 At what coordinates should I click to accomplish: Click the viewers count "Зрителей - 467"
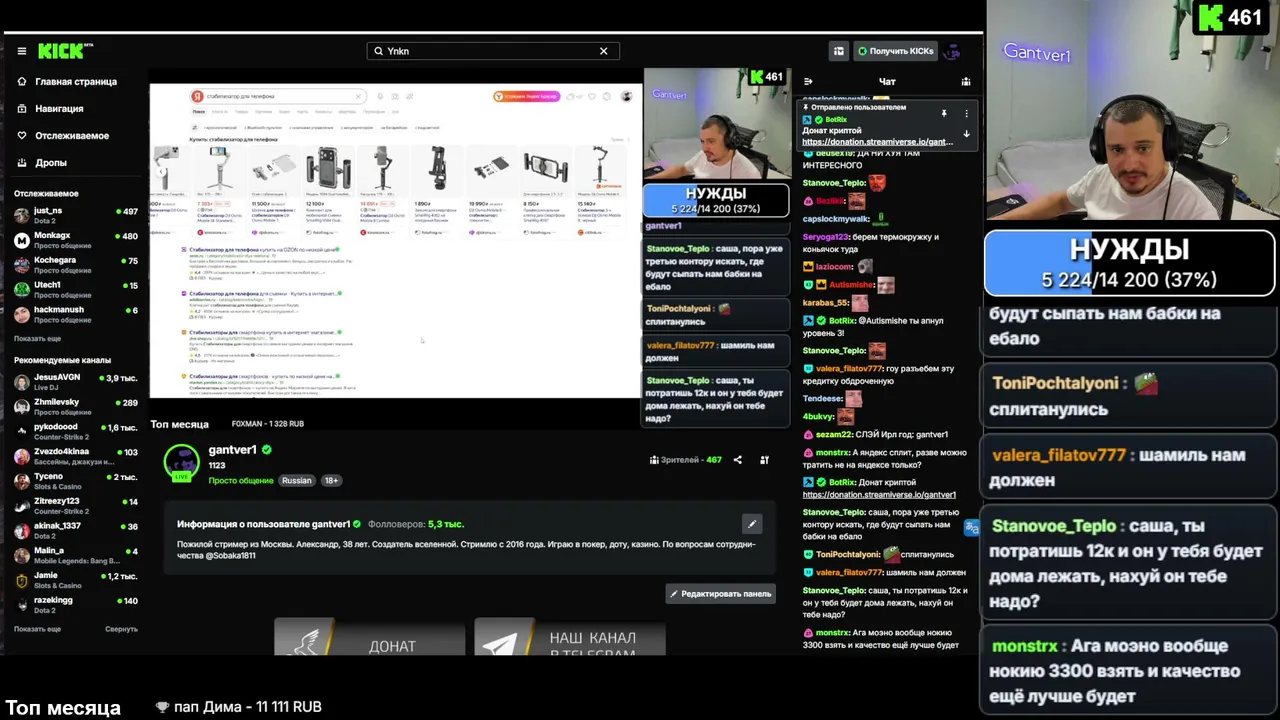coord(685,460)
